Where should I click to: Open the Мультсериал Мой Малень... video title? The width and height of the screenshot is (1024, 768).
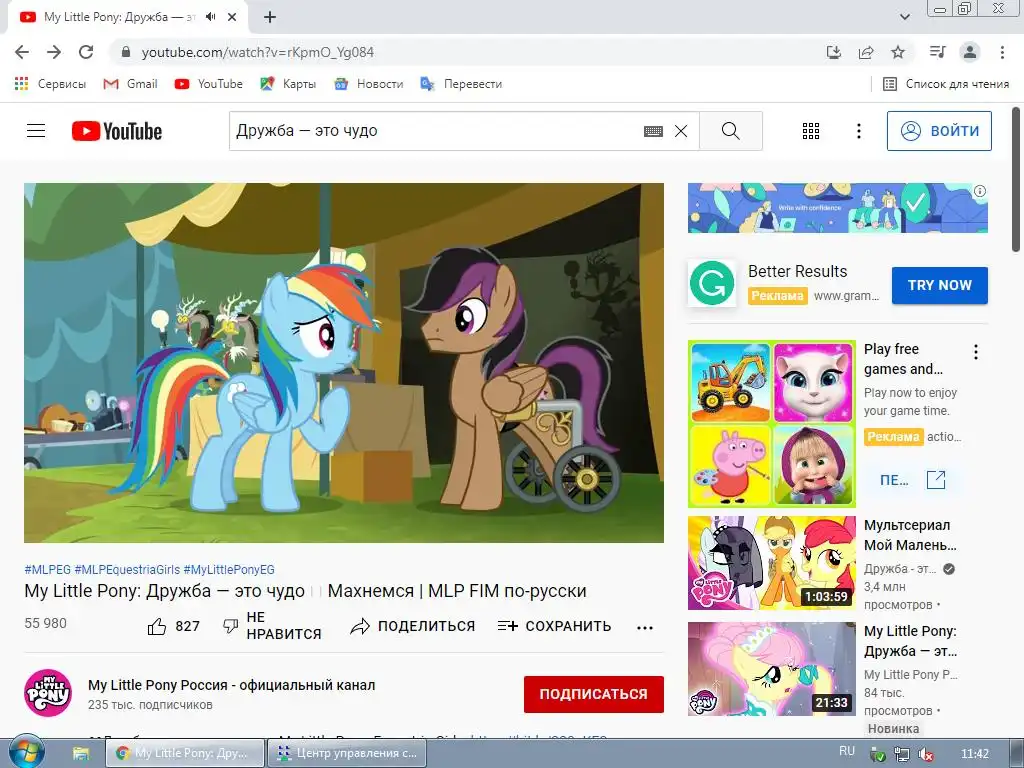coord(910,535)
